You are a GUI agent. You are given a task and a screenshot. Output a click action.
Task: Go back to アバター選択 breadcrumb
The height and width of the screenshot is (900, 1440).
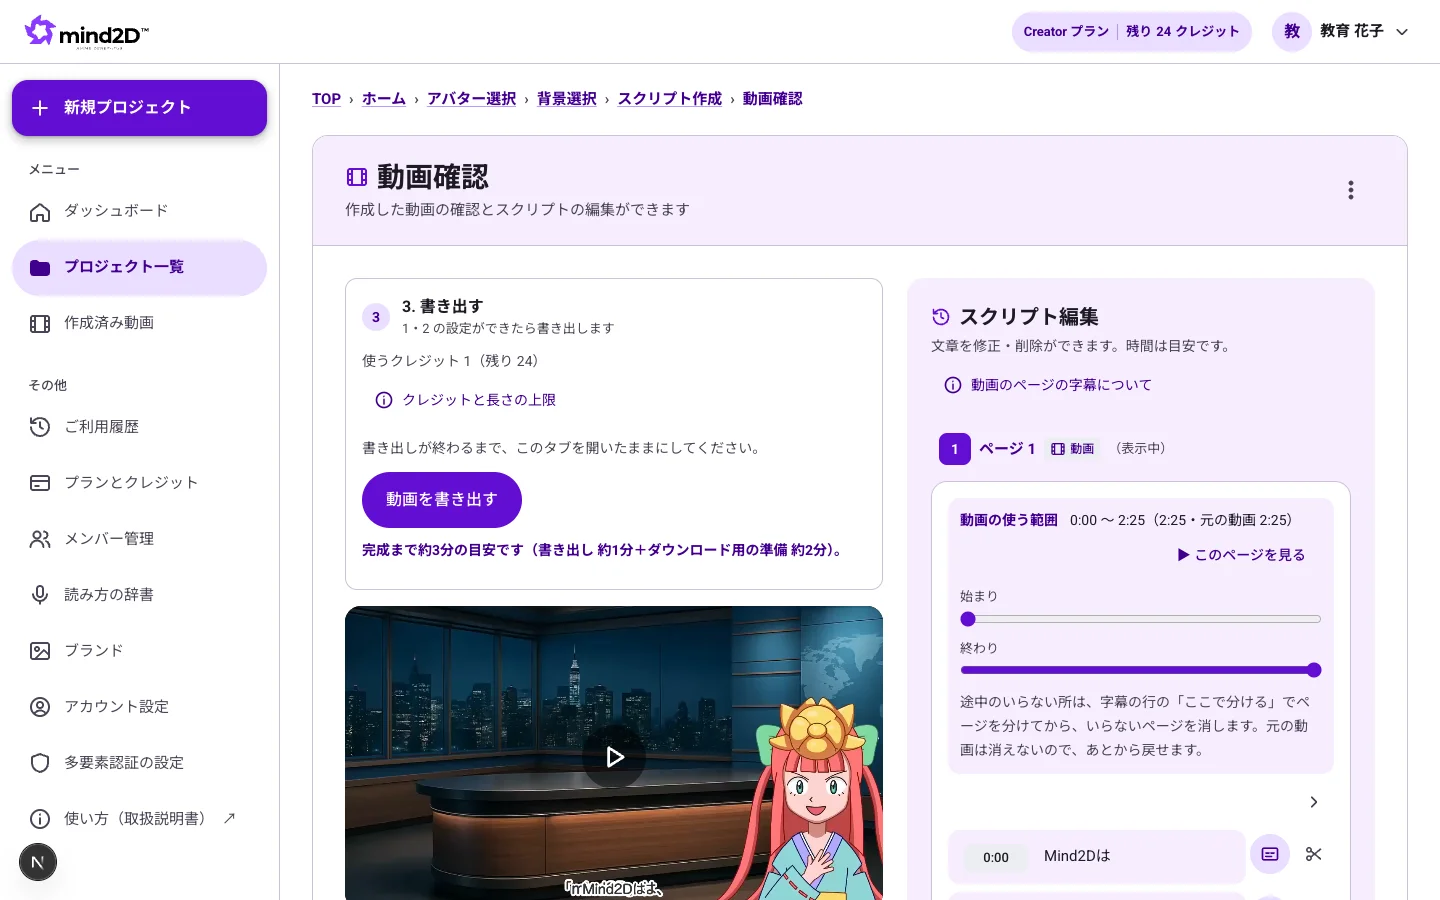point(472,99)
